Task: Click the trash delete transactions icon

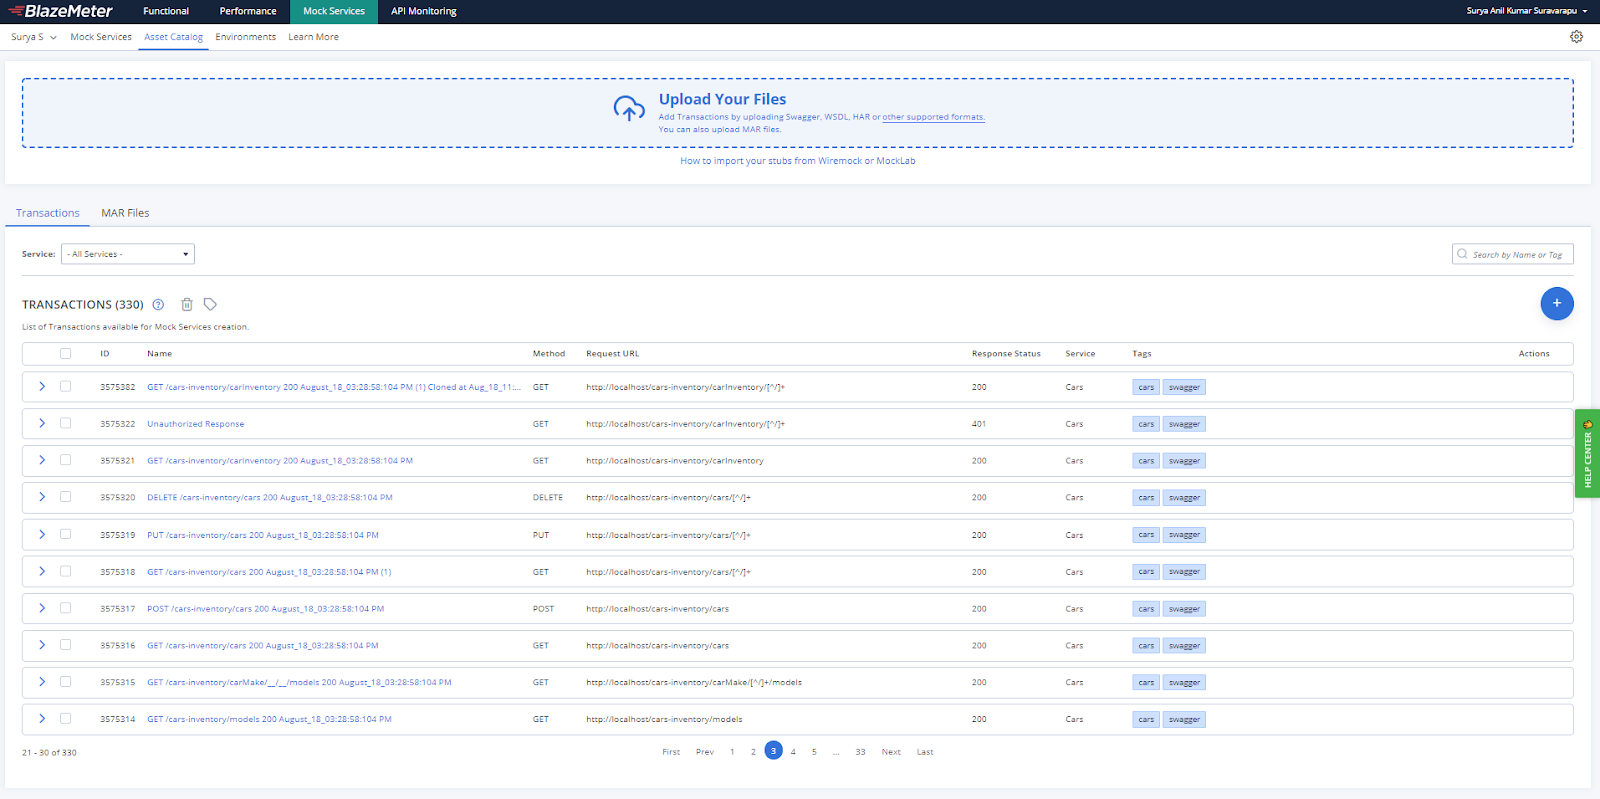Action: [187, 304]
